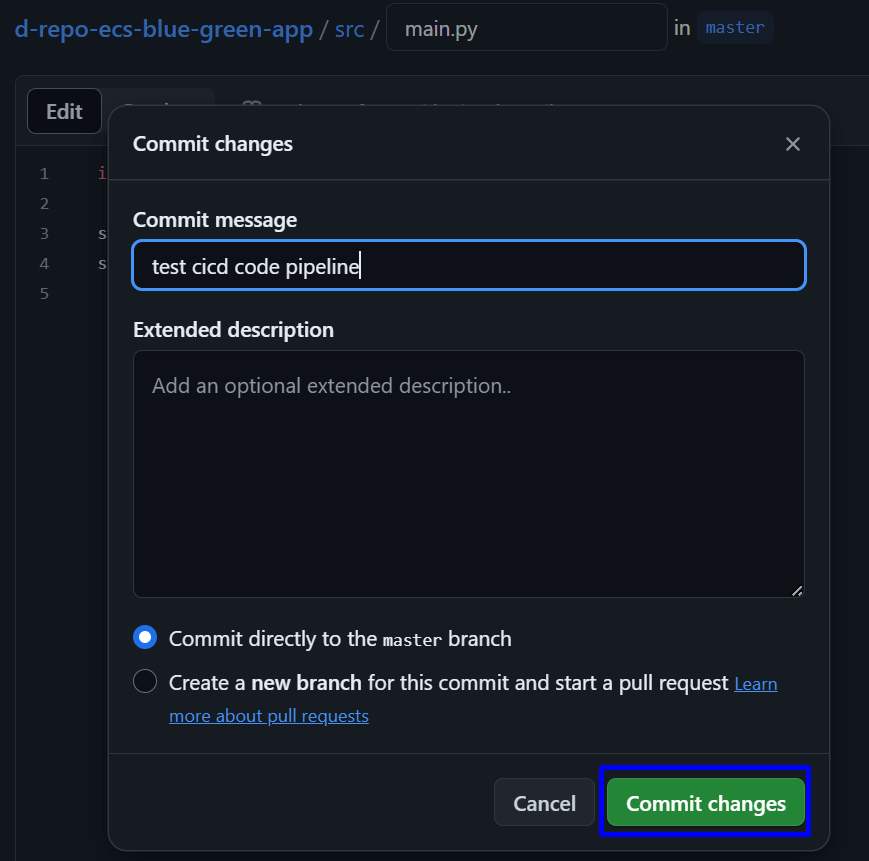Image resolution: width=869 pixels, height=861 pixels.
Task: Click line number 1 in editor gutter
Action: click(44, 174)
